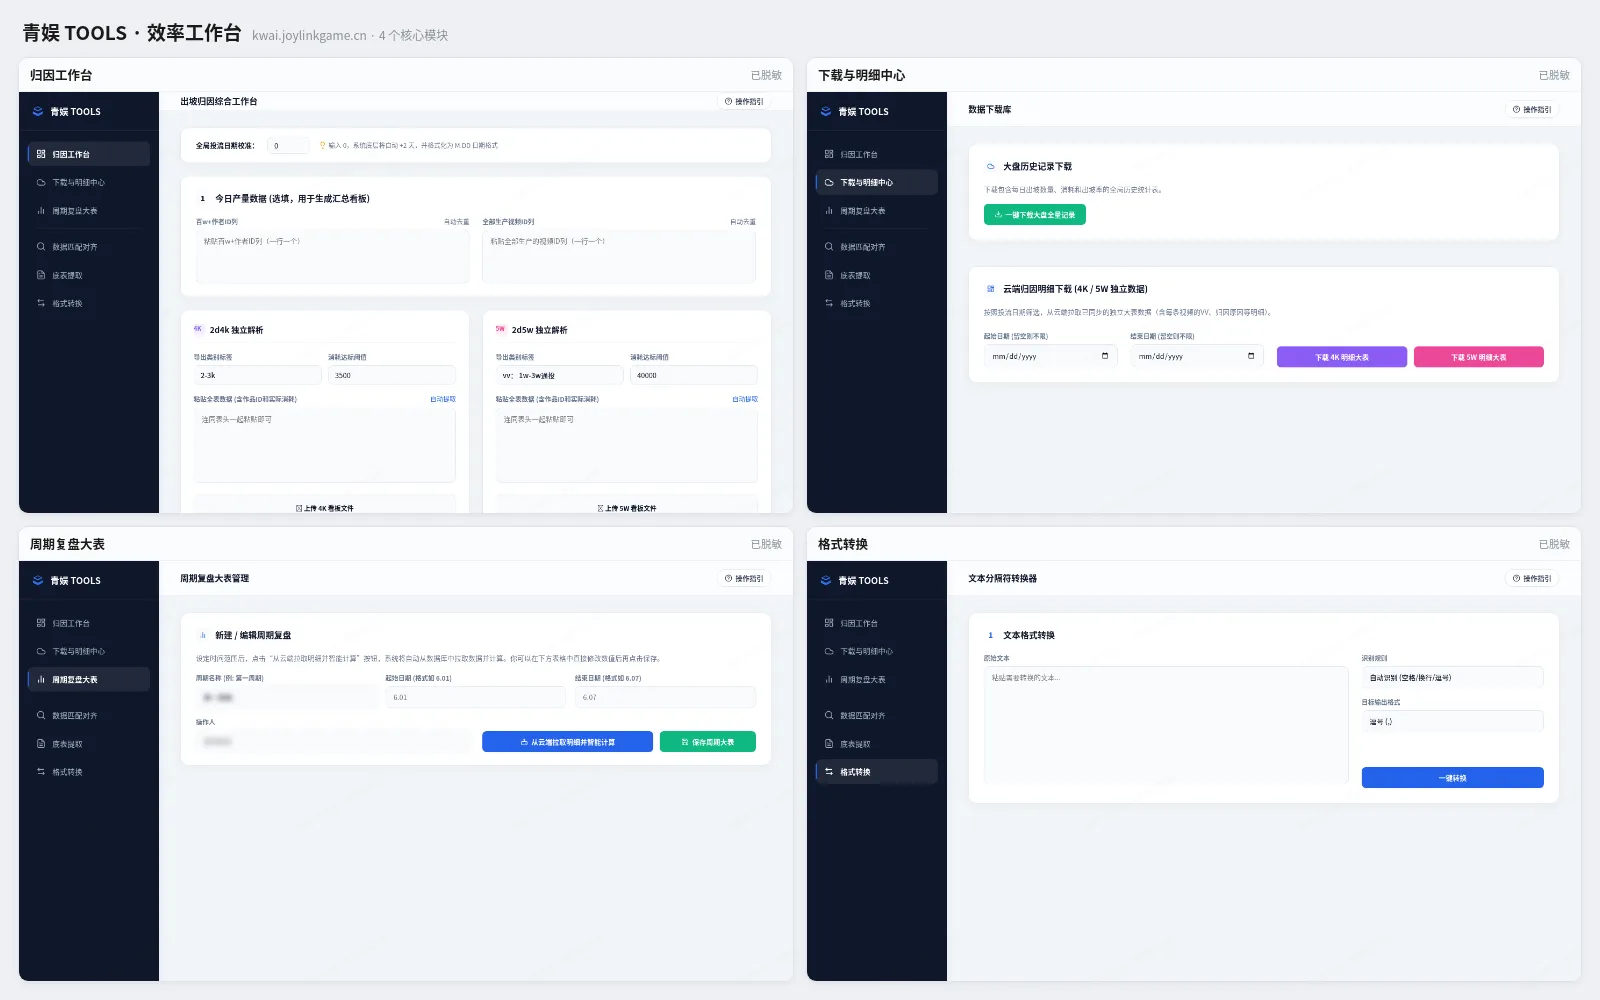In 下载与明细中心 panel, click 周期复盘大表 chart icon
Screen dimensions: 1600x1000
click(x=829, y=211)
